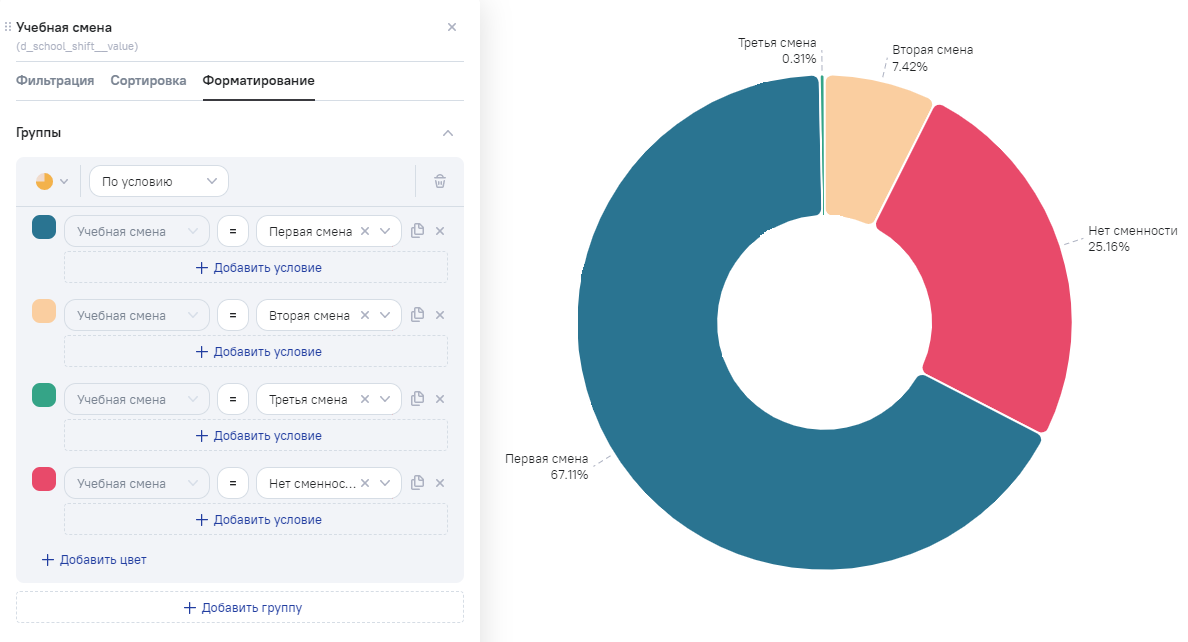Switch to the Сортировка tab
Screen dimensions: 1188x642
148,81
